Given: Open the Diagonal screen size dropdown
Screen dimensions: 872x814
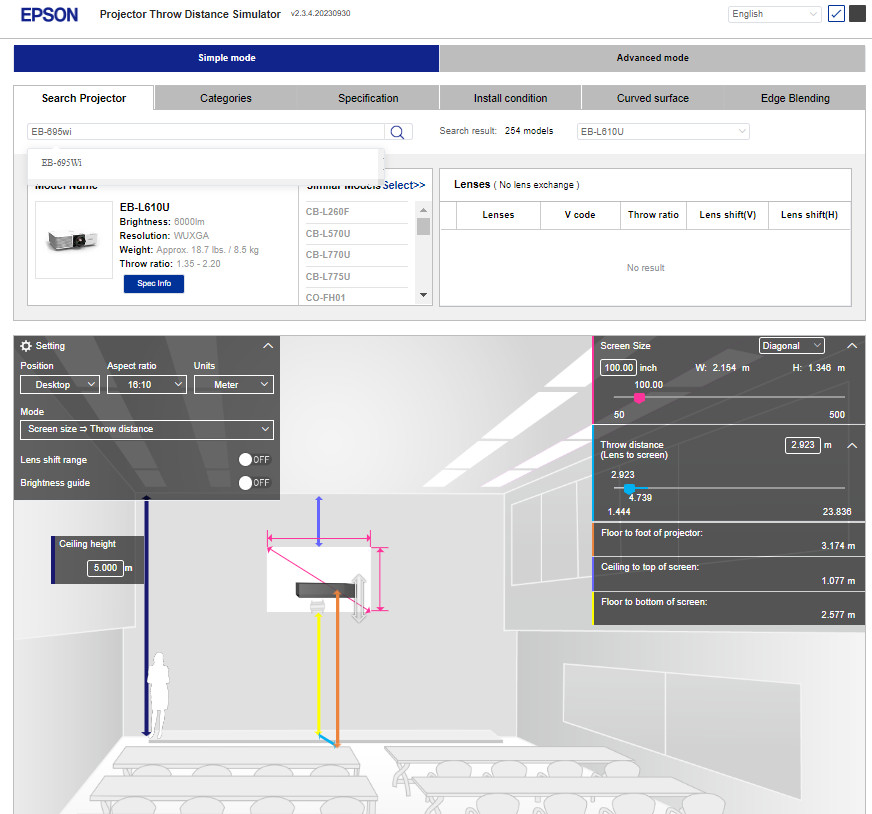Looking at the screenshot, I should [791, 346].
